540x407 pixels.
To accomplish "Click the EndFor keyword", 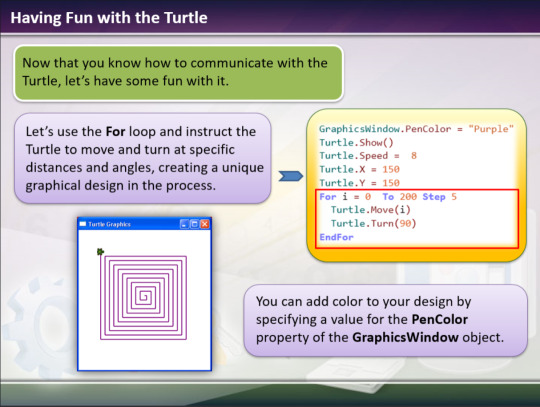I will tap(336, 237).
